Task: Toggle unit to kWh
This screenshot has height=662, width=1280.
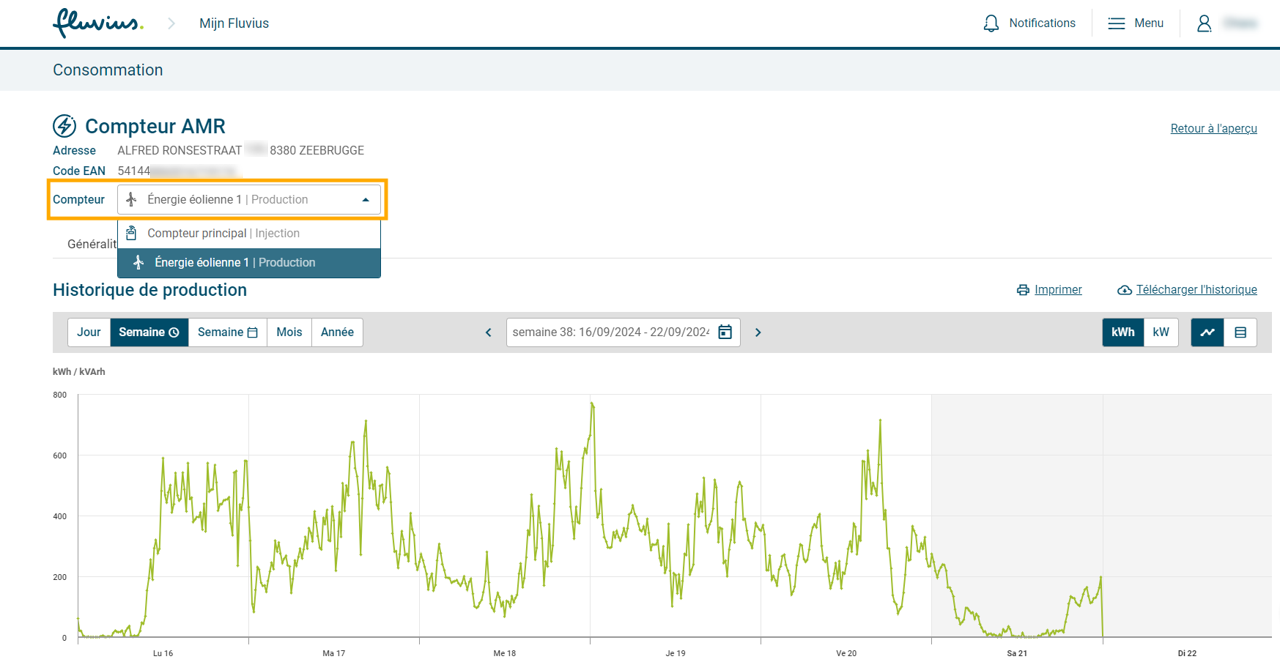Action: coord(1122,332)
